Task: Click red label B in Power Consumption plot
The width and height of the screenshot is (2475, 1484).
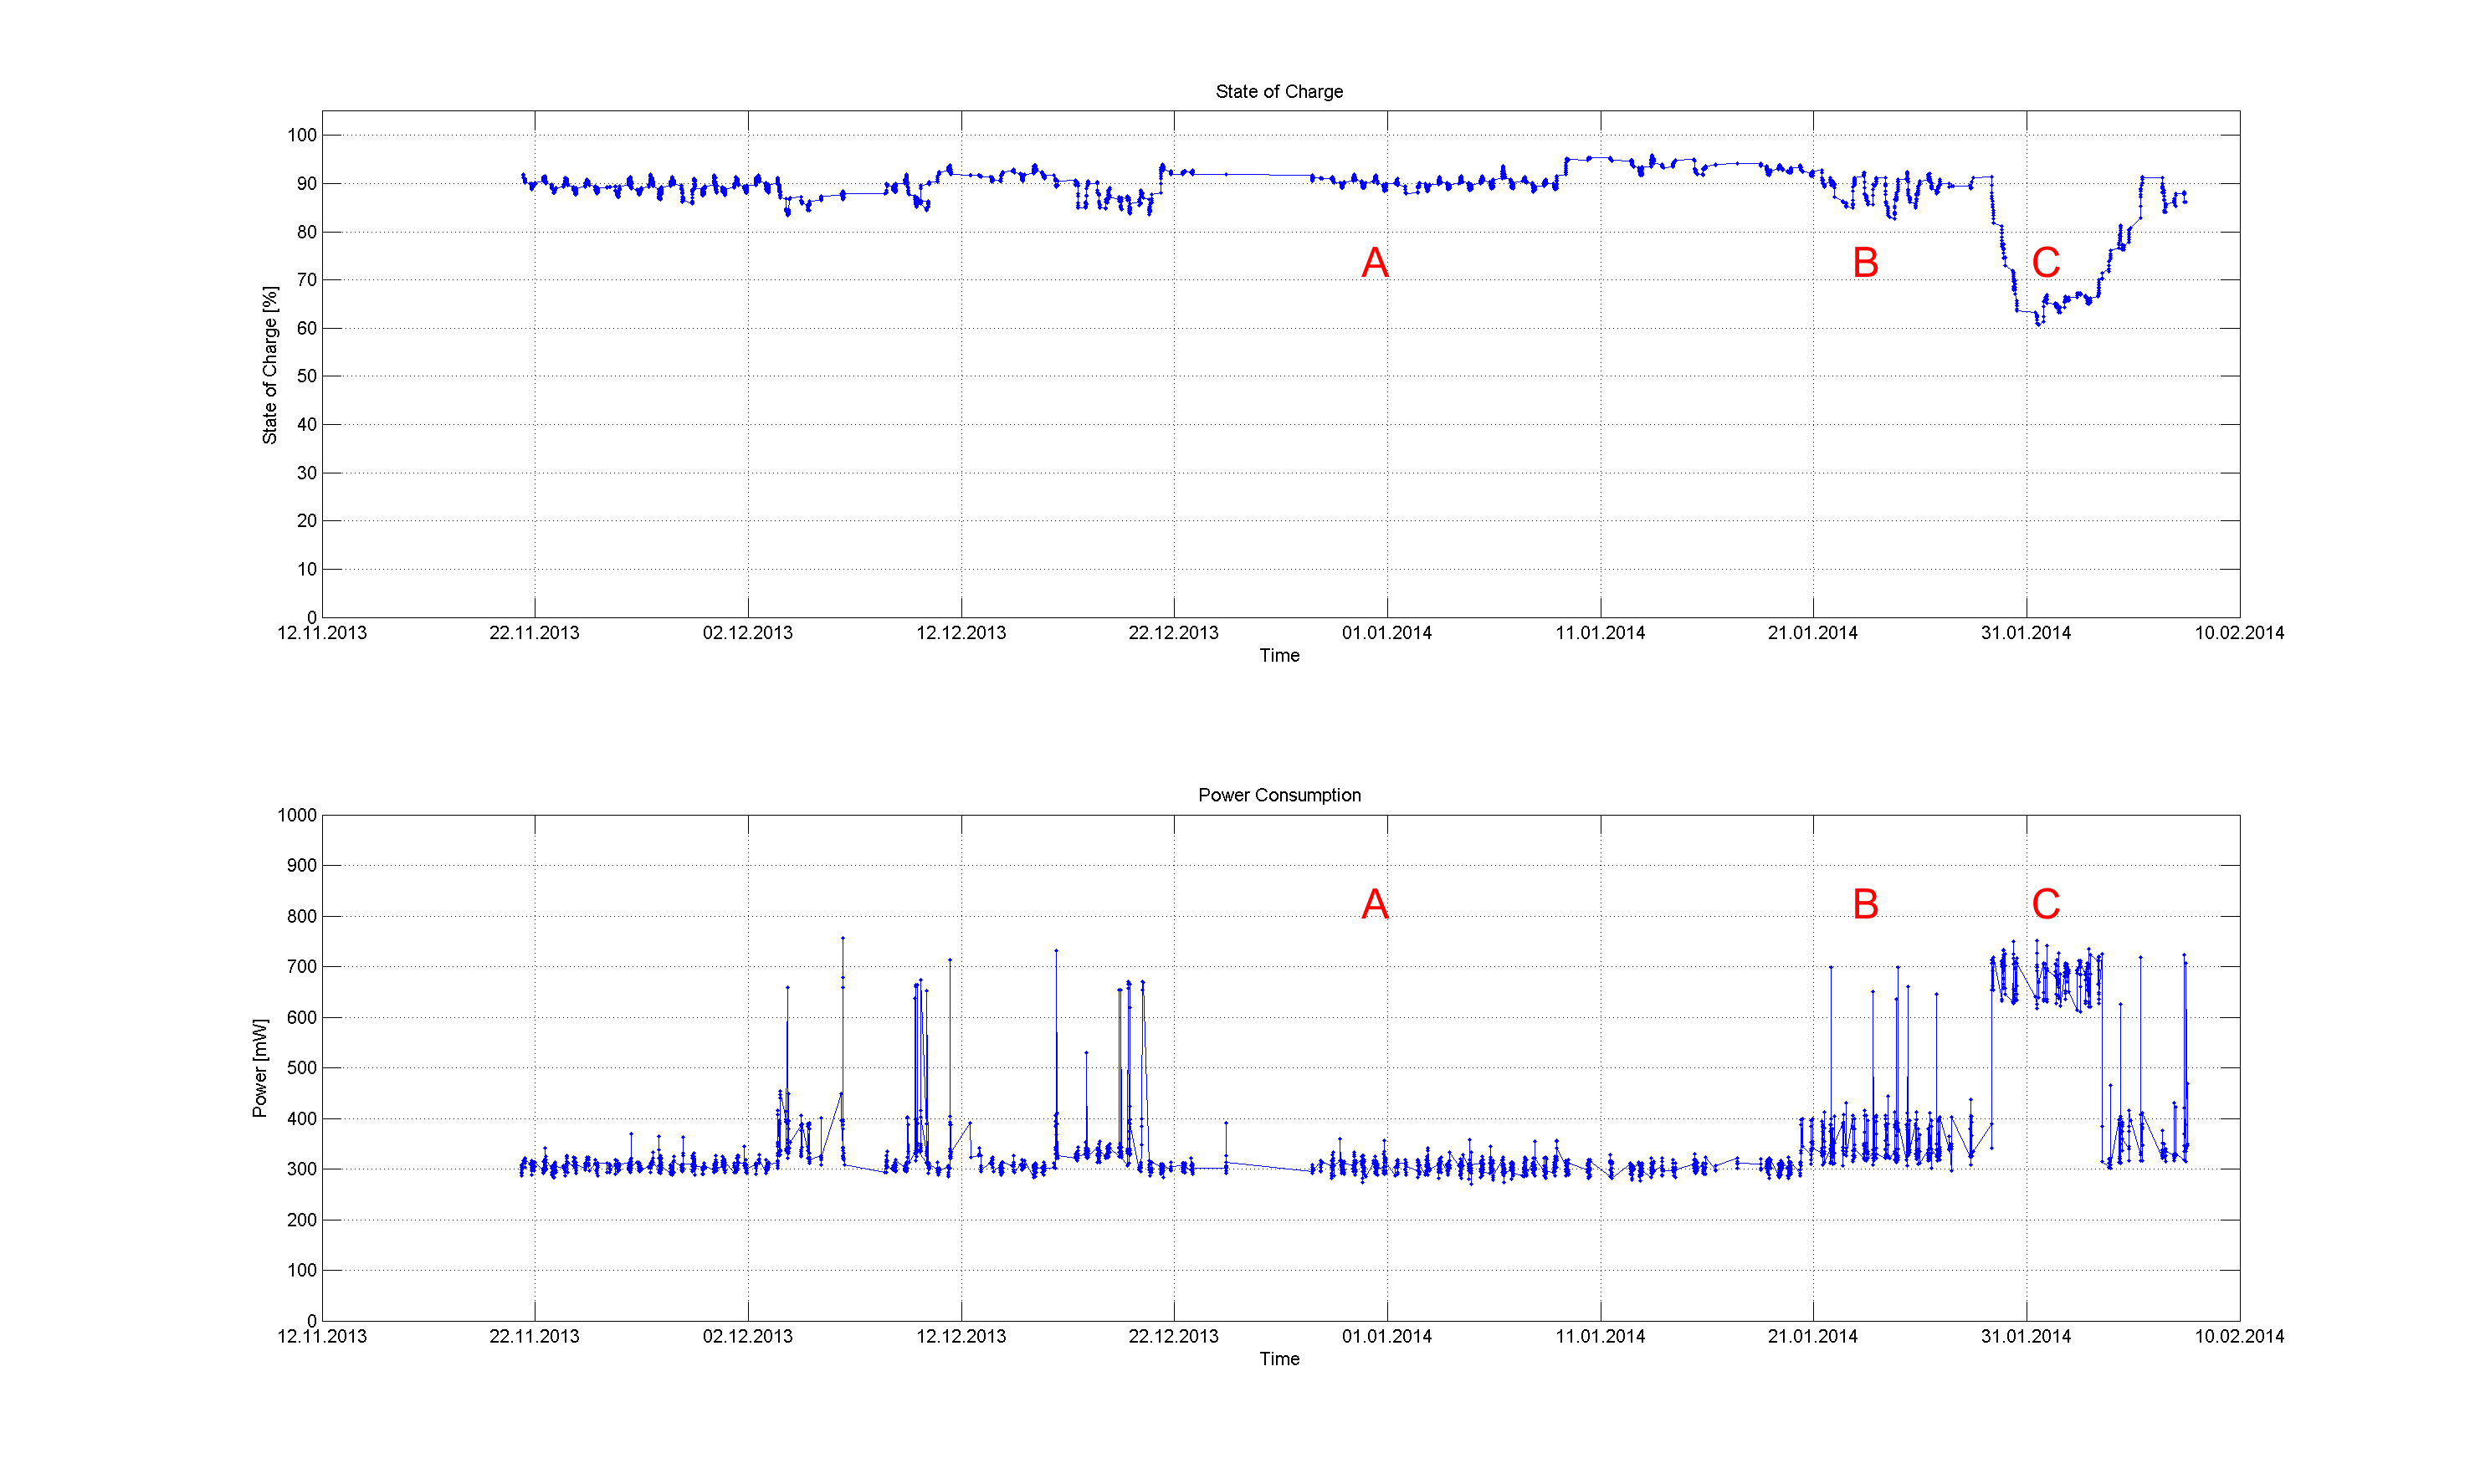Action: click(x=1865, y=904)
